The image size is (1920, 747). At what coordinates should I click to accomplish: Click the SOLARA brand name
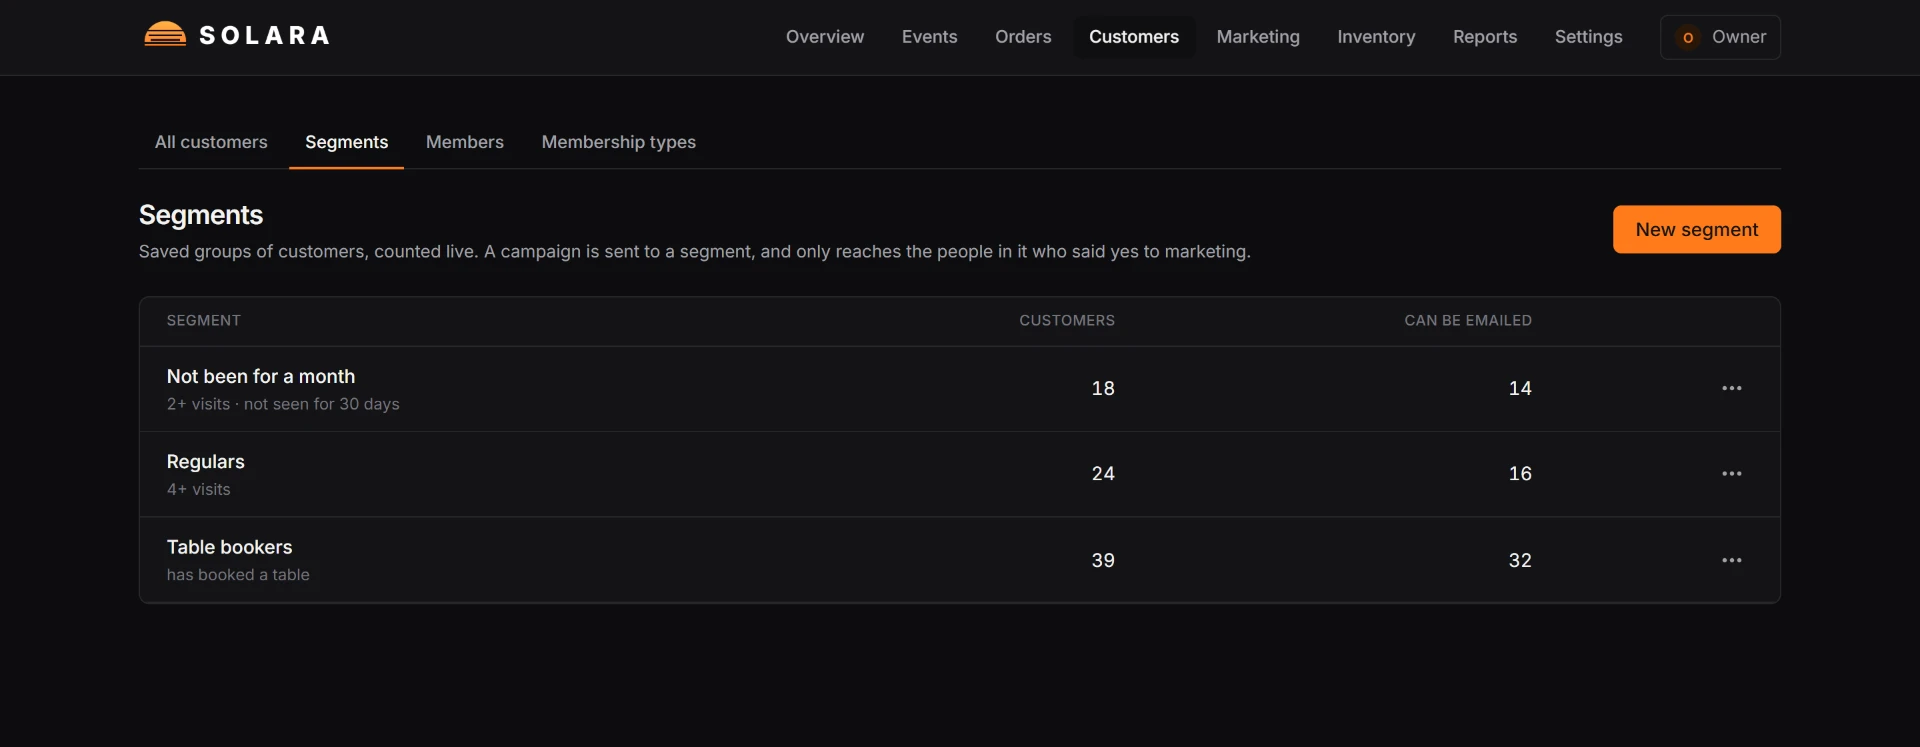pyautogui.click(x=265, y=36)
